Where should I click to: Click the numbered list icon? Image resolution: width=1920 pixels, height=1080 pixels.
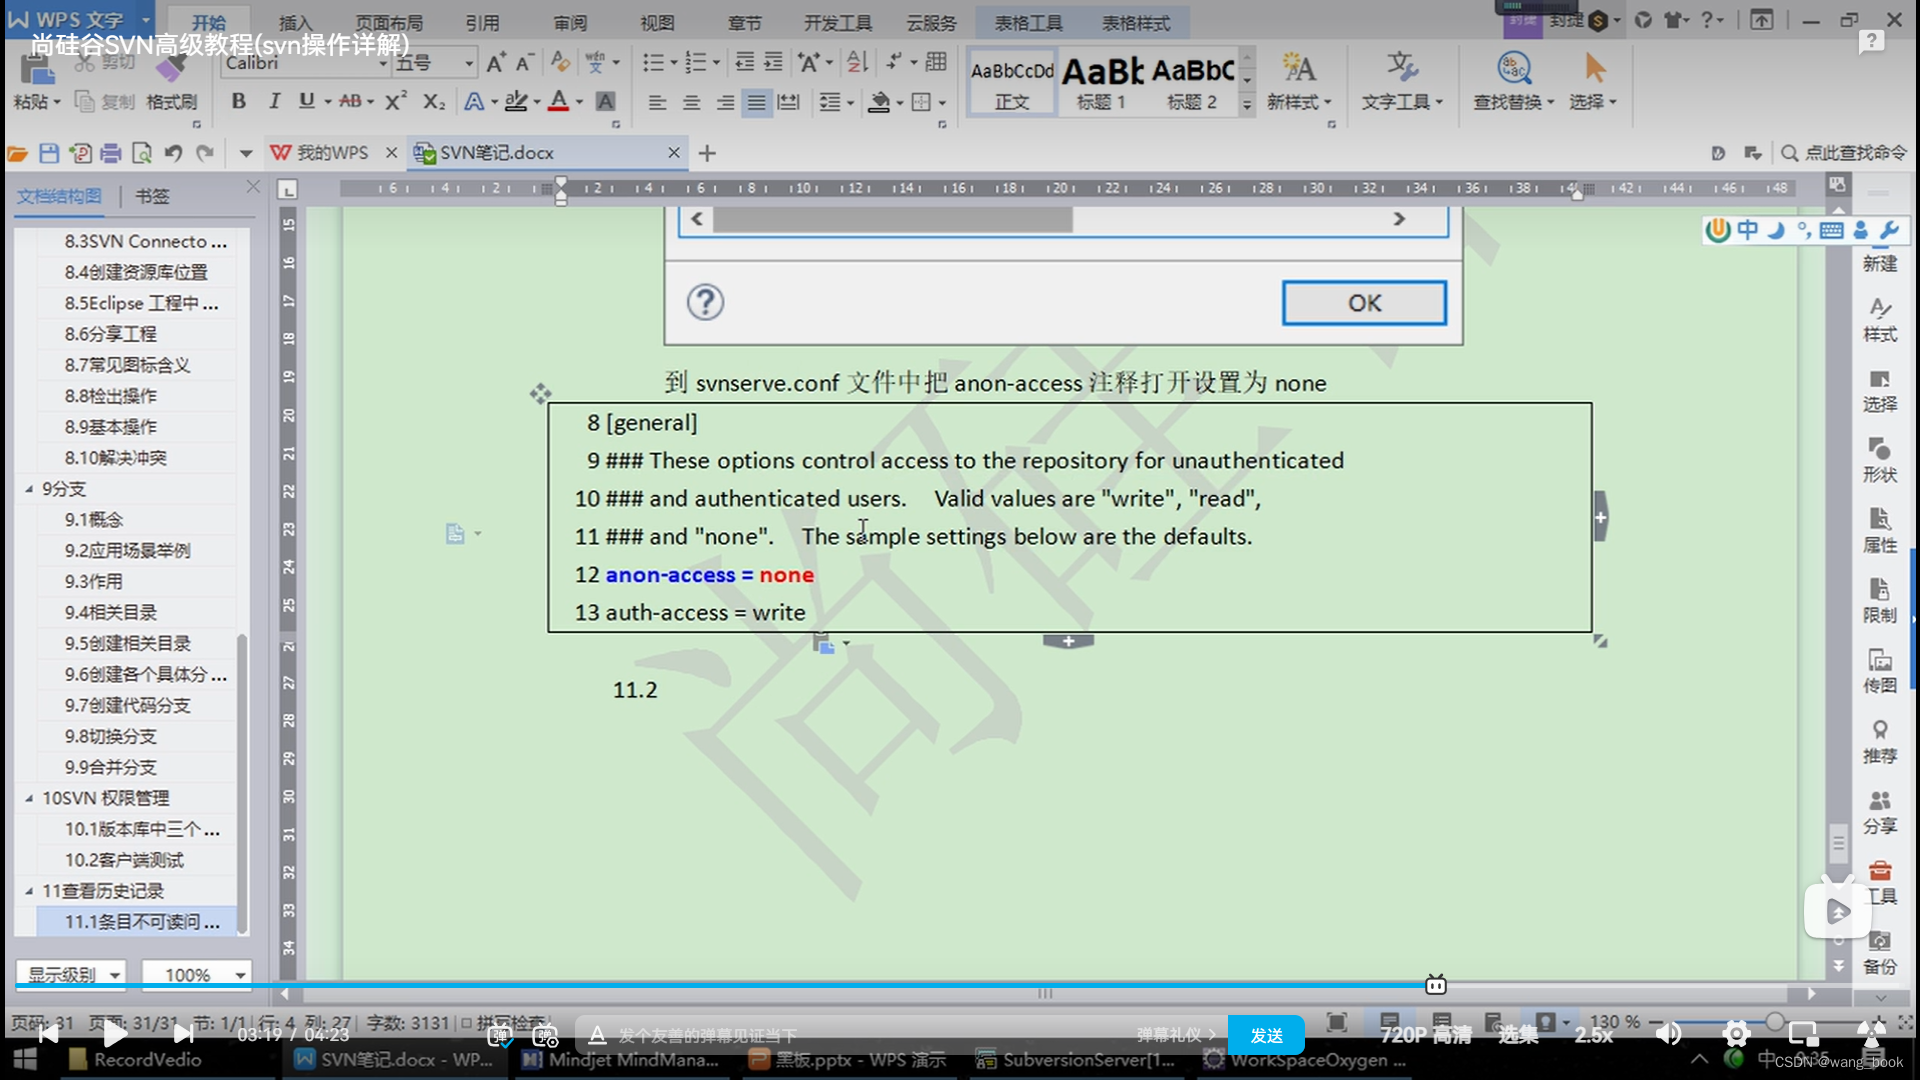[x=696, y=63]
